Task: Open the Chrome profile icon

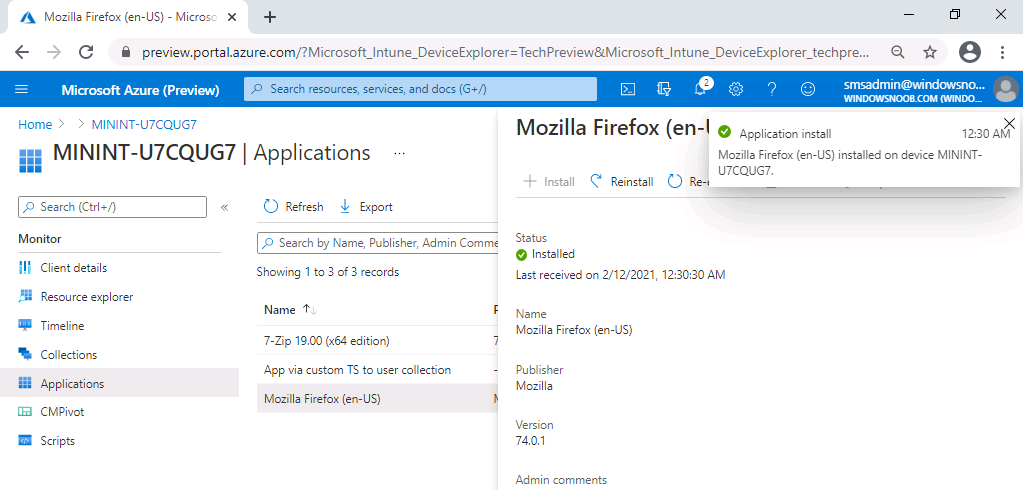Action: (x=970, y=52)
